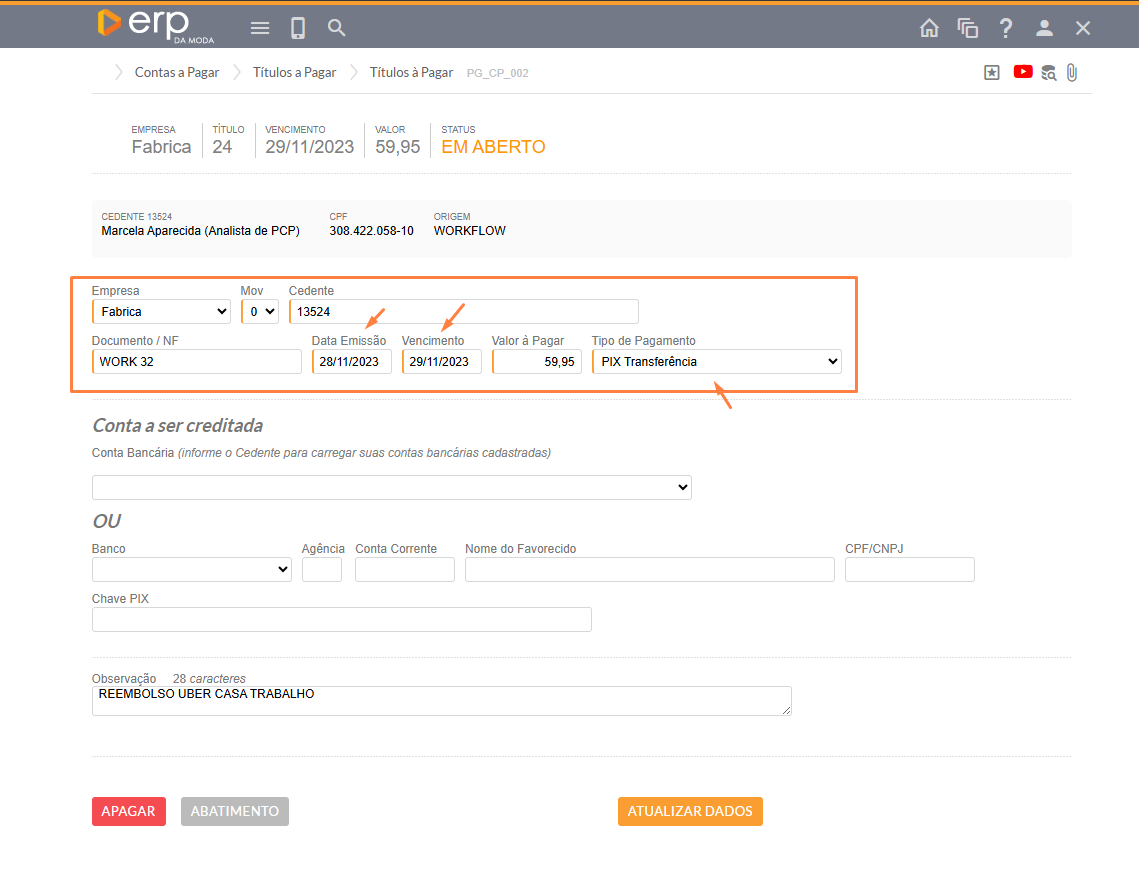Viewport: 1139px width, 891px height.
Task: Click the paperclip attachment icon
Action: coord(1072,72)
